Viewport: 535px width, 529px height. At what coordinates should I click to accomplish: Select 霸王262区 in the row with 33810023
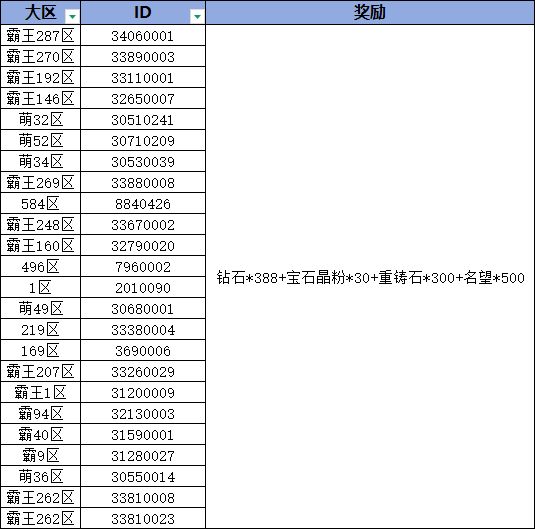pos(41,518)
